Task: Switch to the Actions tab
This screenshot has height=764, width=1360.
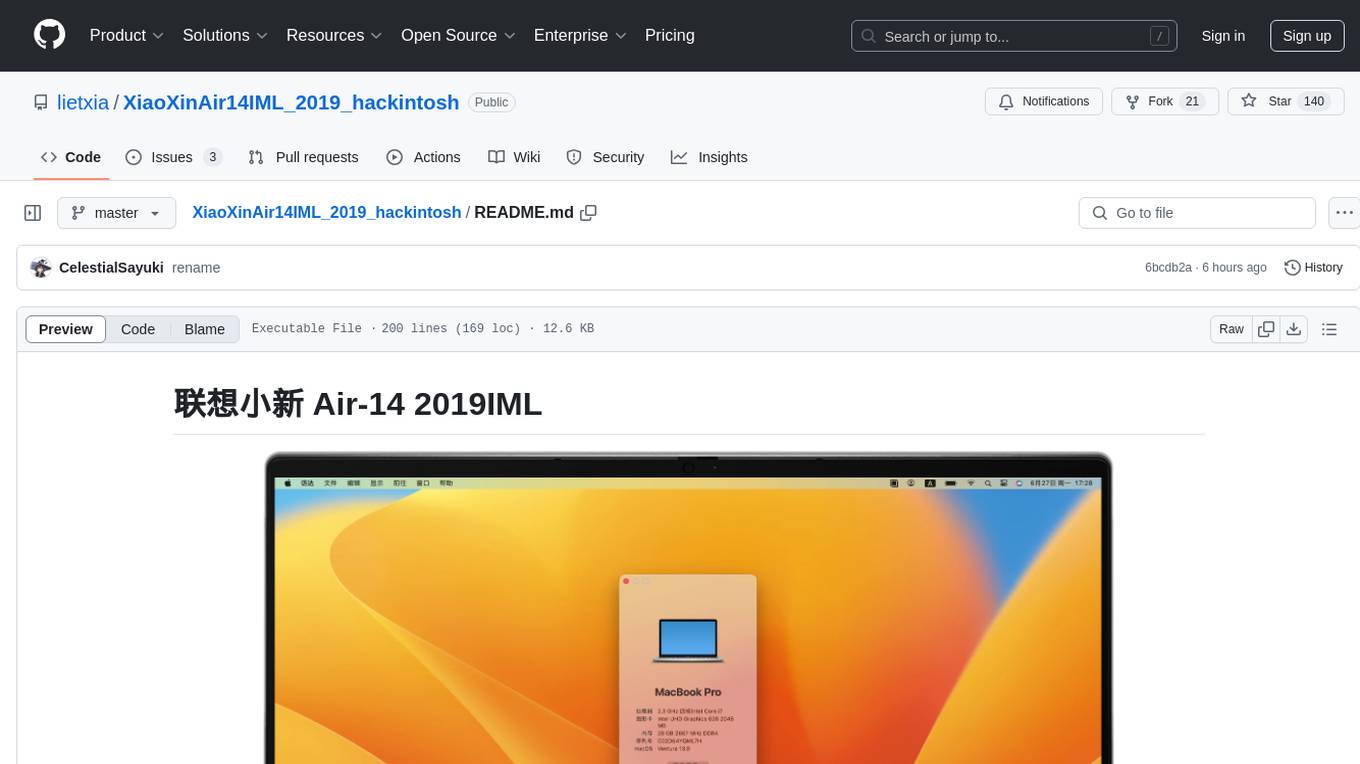Action: click(x=423, y=157)
